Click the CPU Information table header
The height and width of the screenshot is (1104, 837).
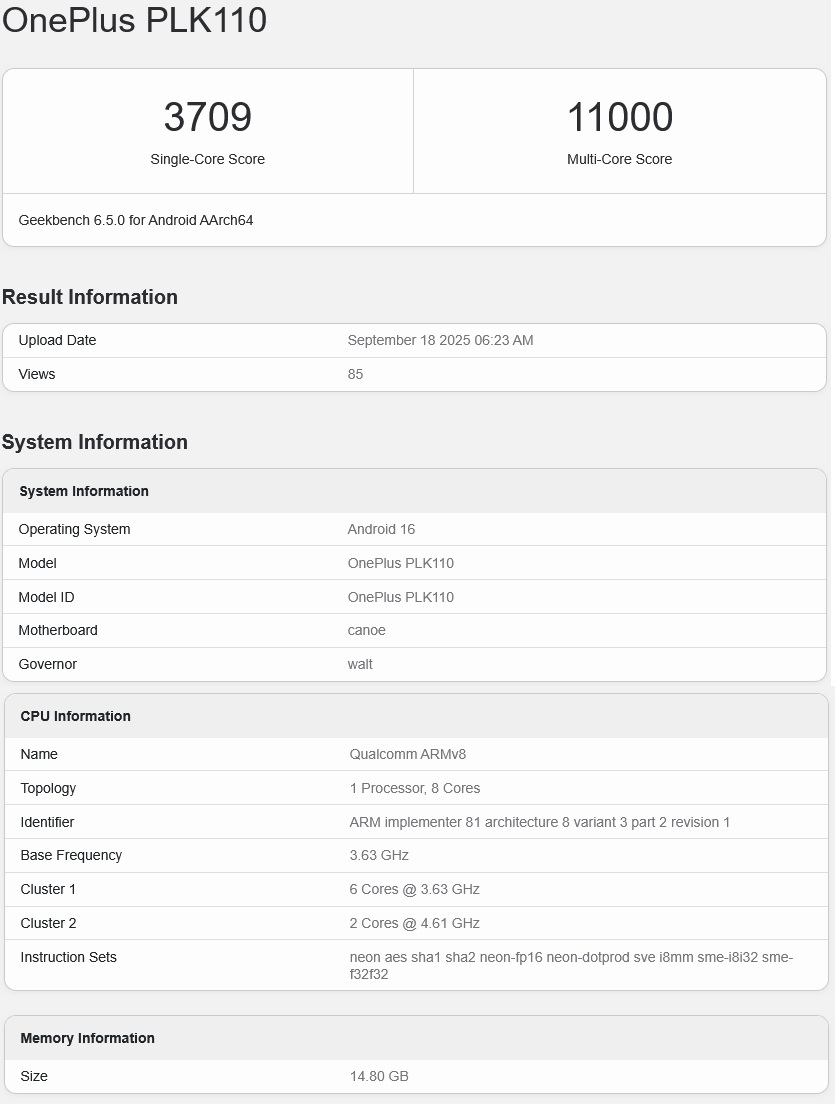76,716
